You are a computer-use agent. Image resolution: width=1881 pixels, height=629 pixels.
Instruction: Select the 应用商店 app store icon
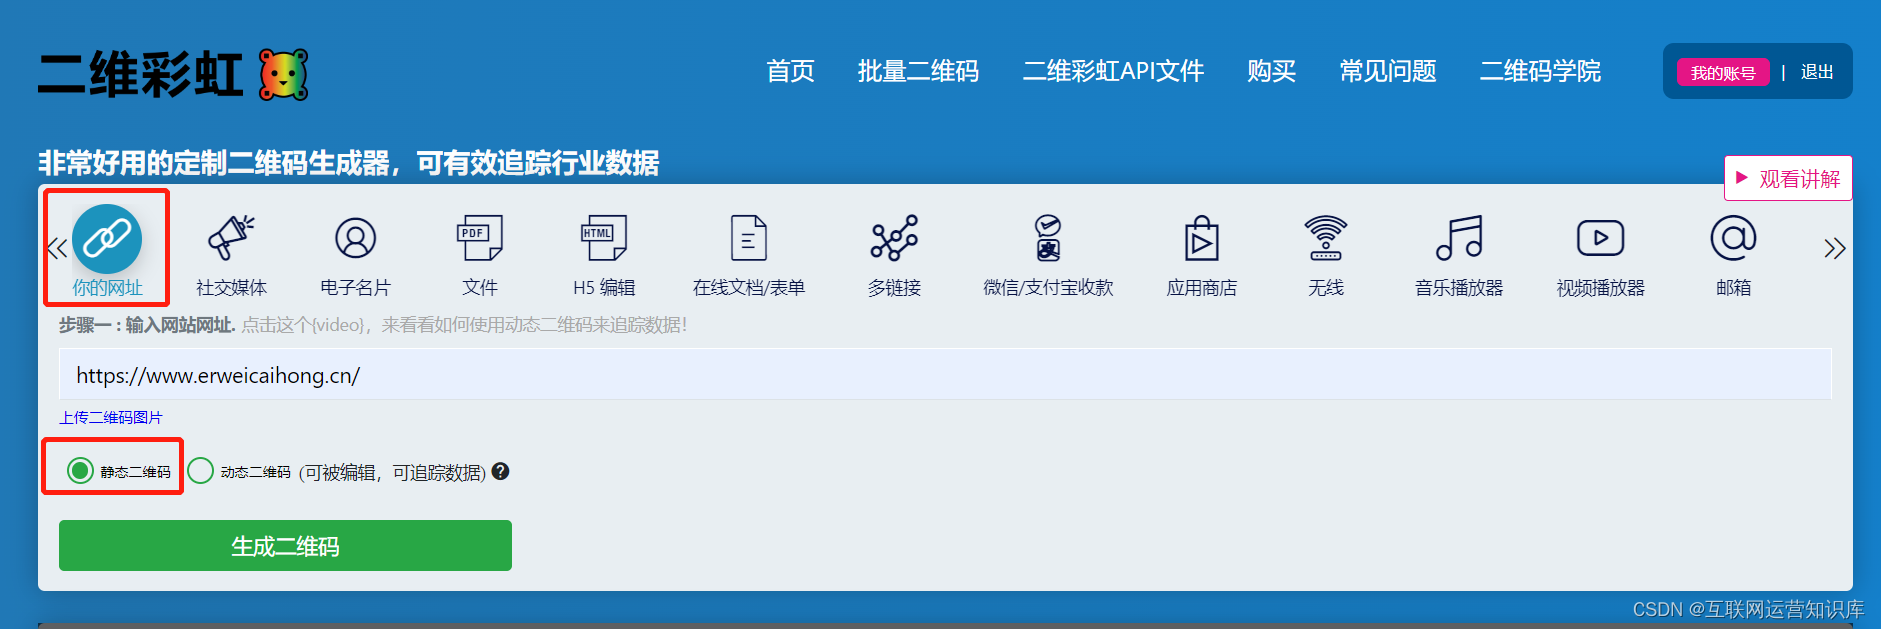pyautogui.click(x=1202, y=238)
